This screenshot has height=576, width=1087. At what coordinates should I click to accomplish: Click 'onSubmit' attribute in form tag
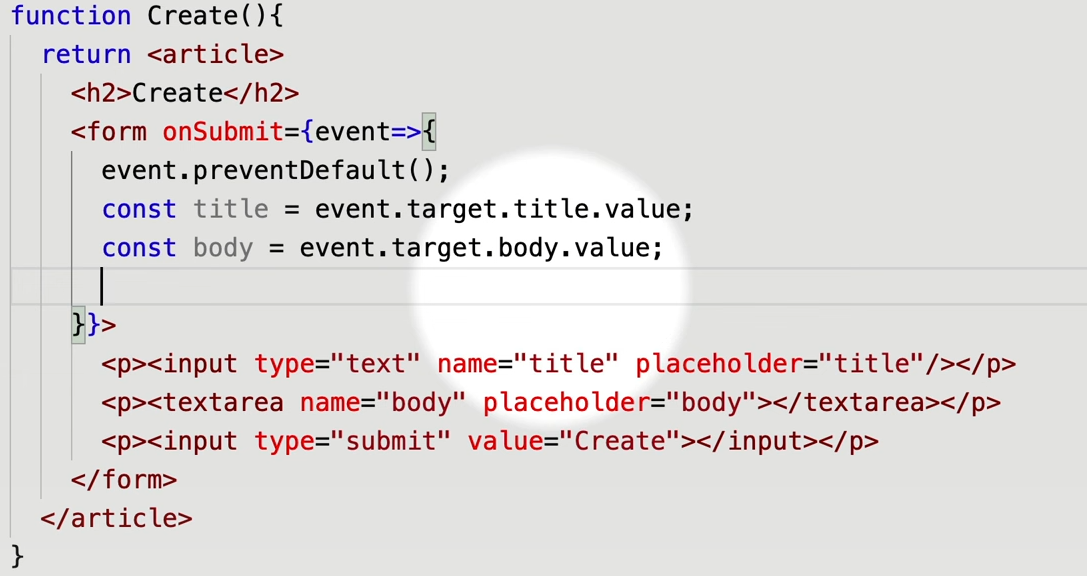click(223, 132)
